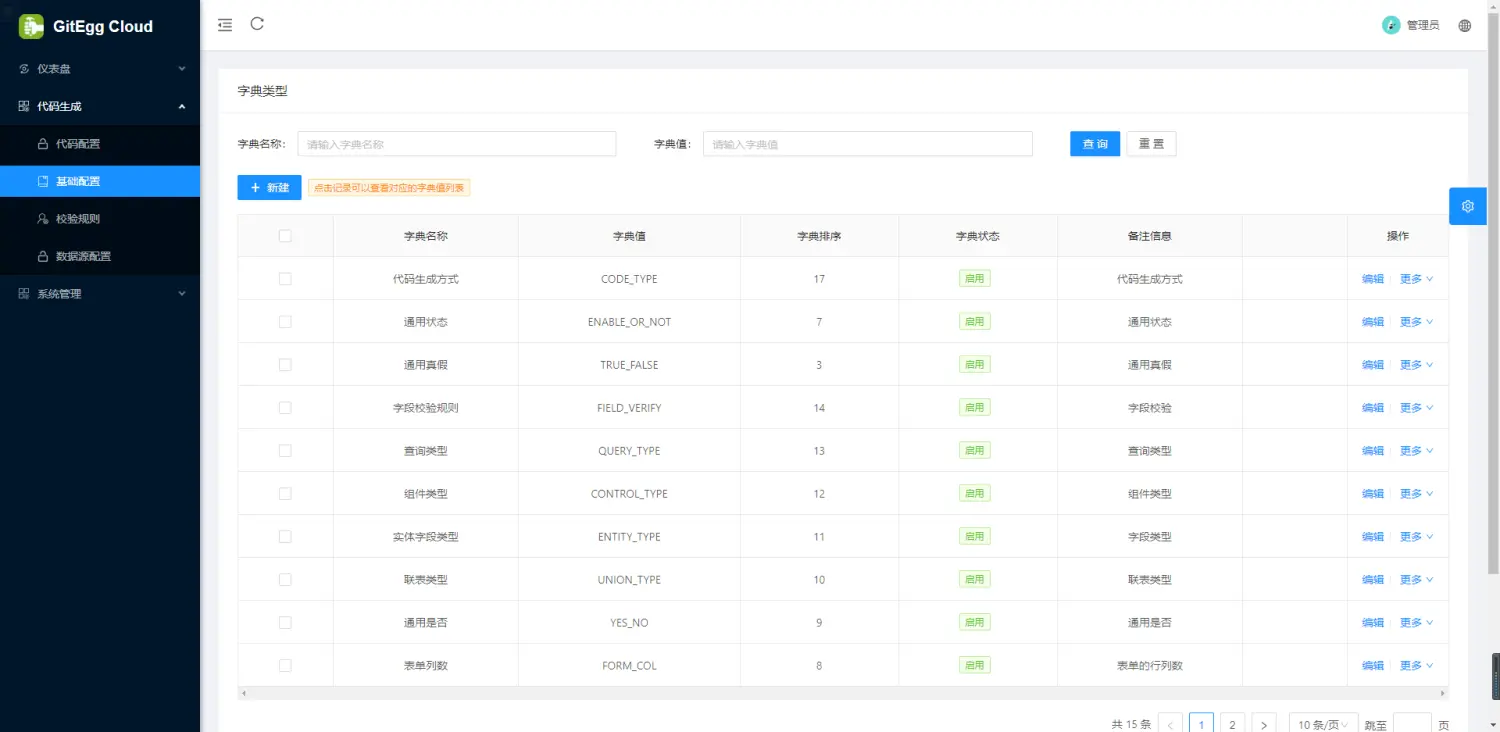Screen dimensions: 1500x732
Task: Collapse the sidebar menu toggle icon
Action: 225,25
